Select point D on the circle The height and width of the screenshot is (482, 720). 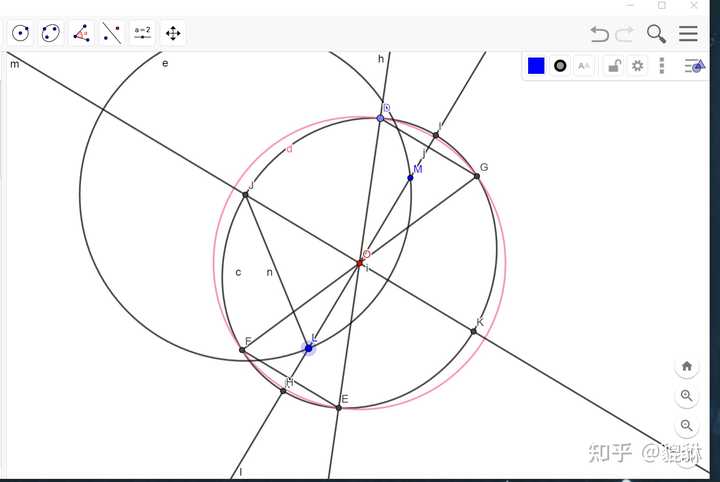pyautogui.click(x=380, y=118)
